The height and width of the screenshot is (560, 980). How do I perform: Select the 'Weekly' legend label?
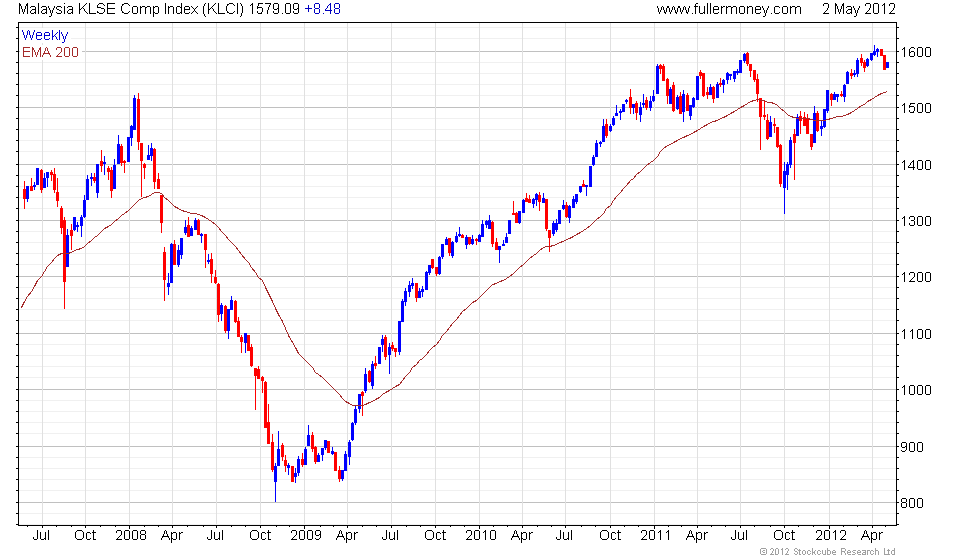pos(45,36)
